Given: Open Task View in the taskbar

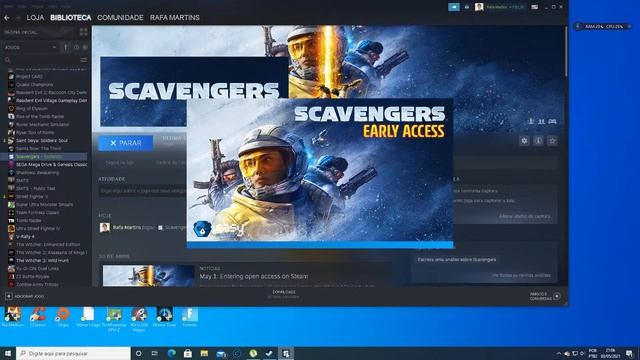Looking at the screenshot, I should click(x=155, y=353).
